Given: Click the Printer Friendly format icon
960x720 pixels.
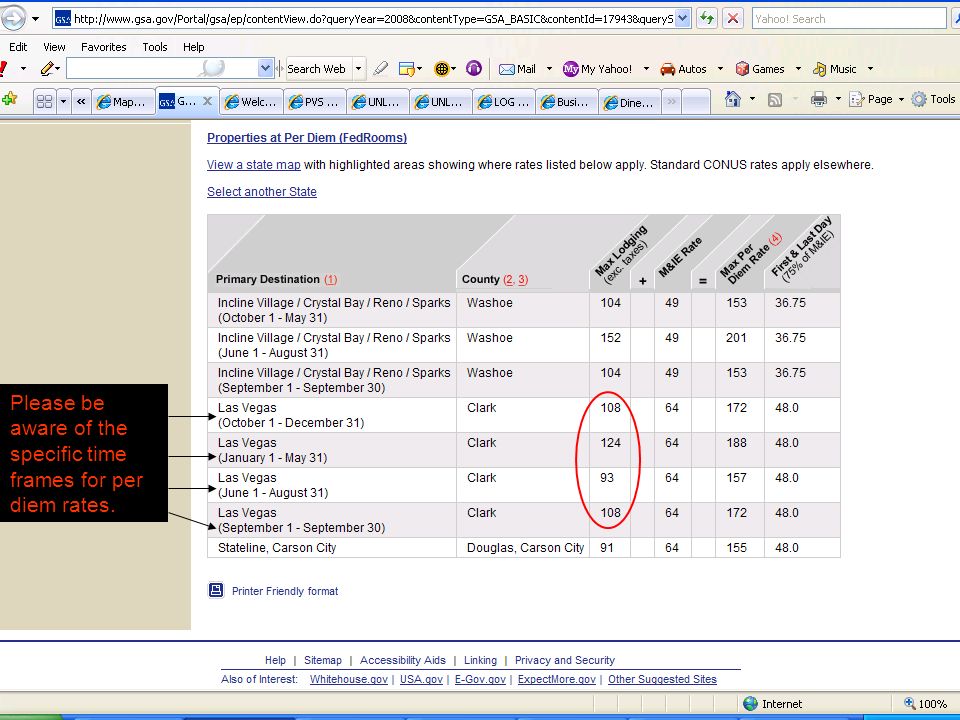Looking at the screenshot, I should (216, 590).
